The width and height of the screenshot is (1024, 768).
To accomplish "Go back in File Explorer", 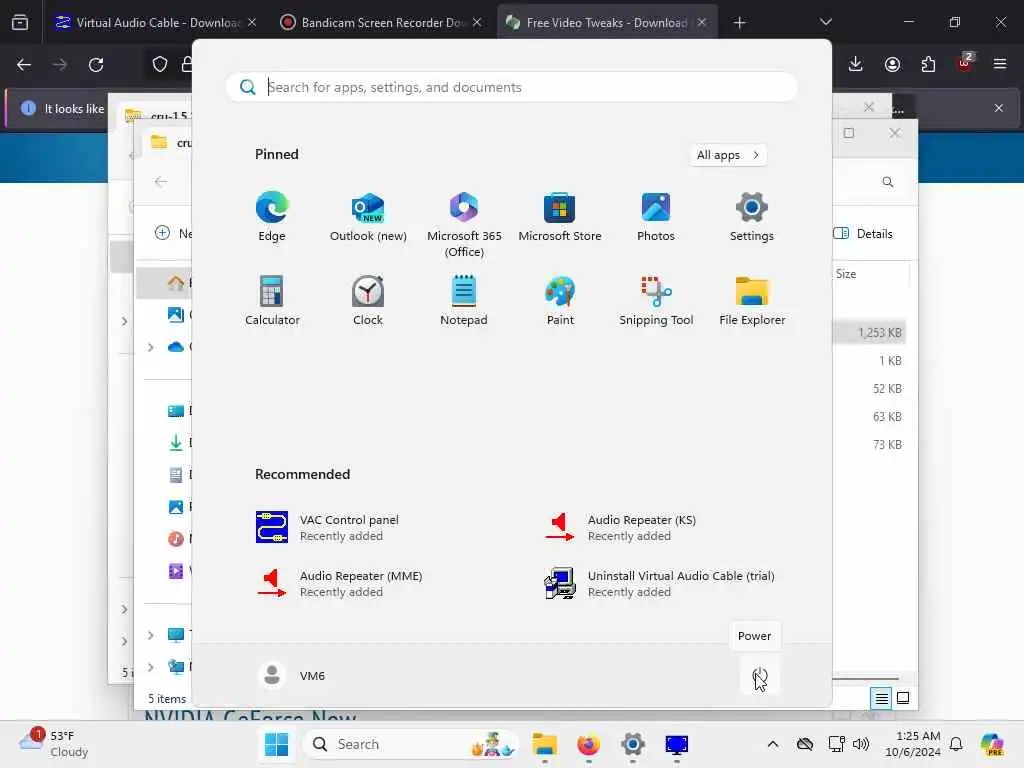I will tap(161, 182).
